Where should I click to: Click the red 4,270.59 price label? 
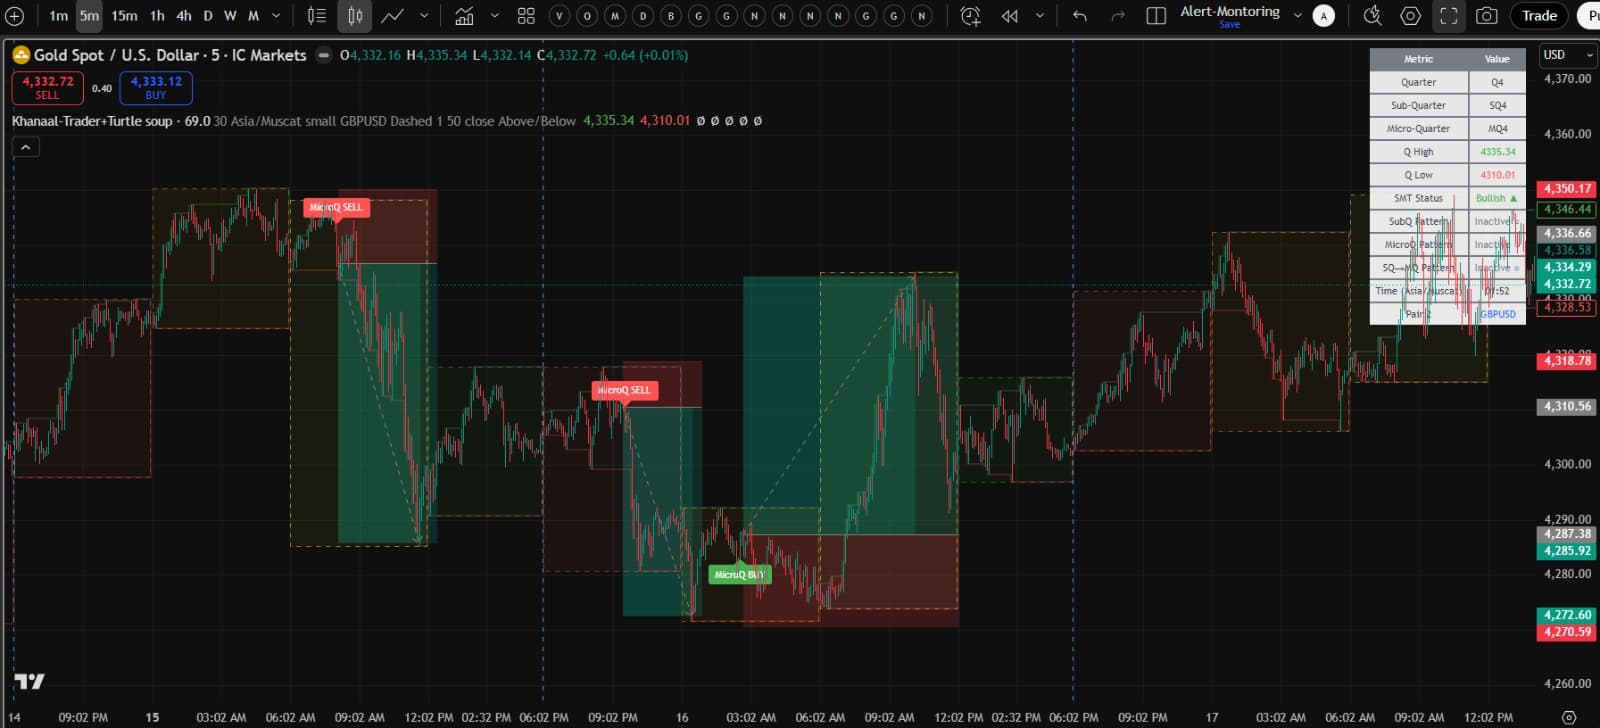[1566, 632]
